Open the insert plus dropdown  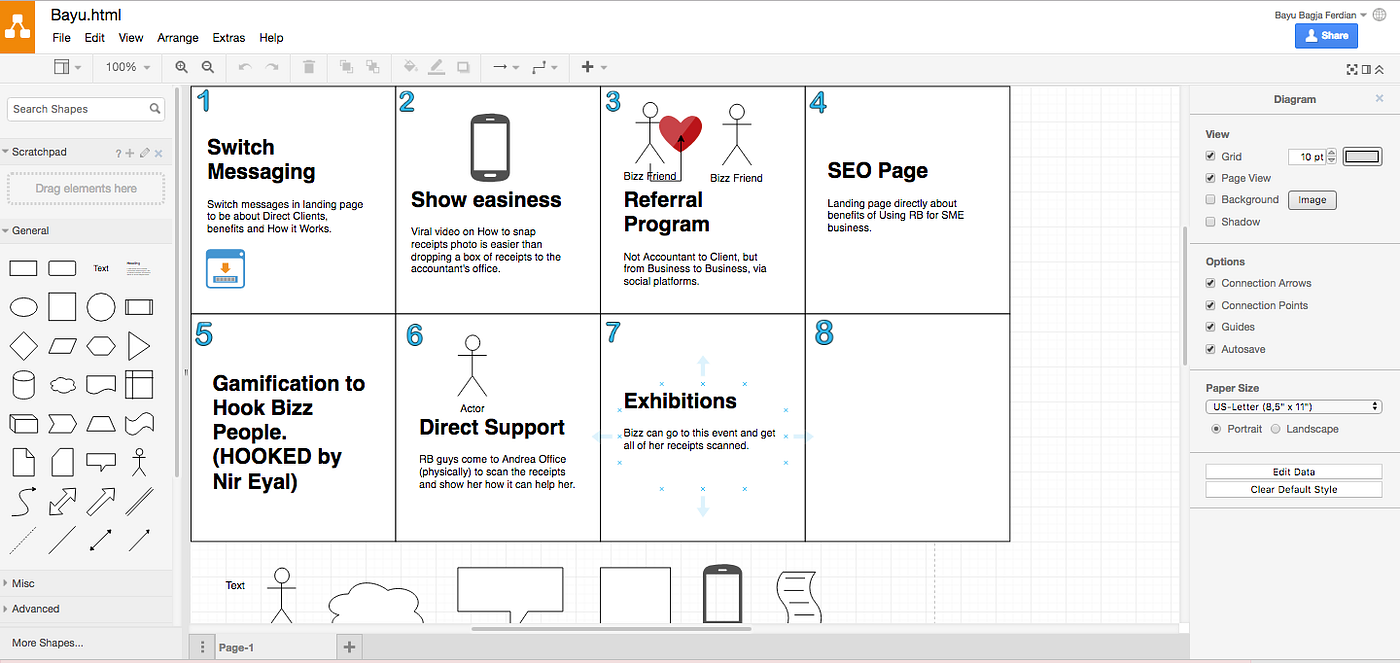pyautogui.click(x=593, y=67)
